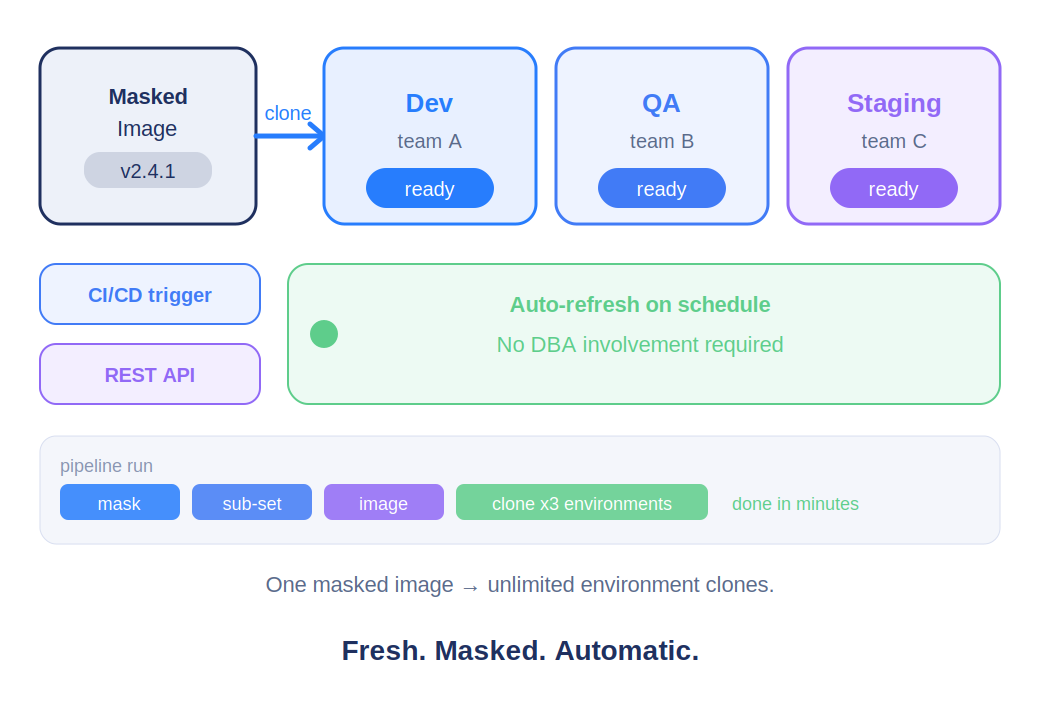Select the sub-set pipeline step
Screen dimensions: 1040x720
[252, 503]
